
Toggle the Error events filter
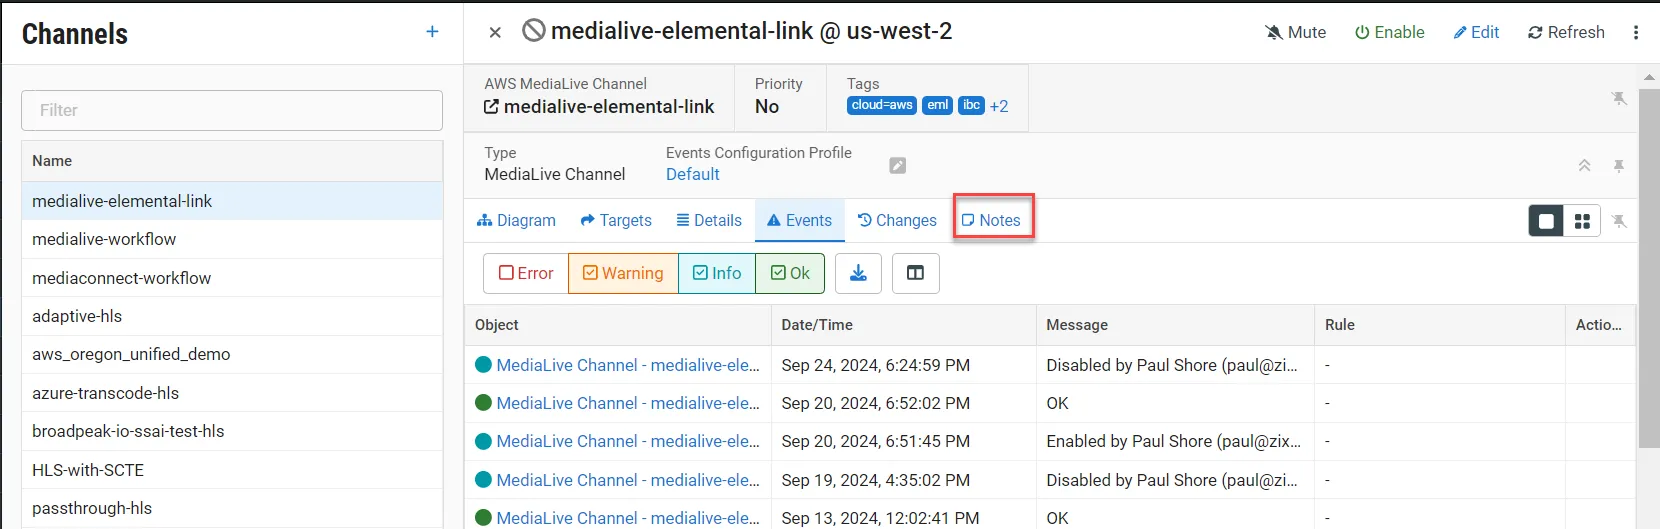pos(526,273)
